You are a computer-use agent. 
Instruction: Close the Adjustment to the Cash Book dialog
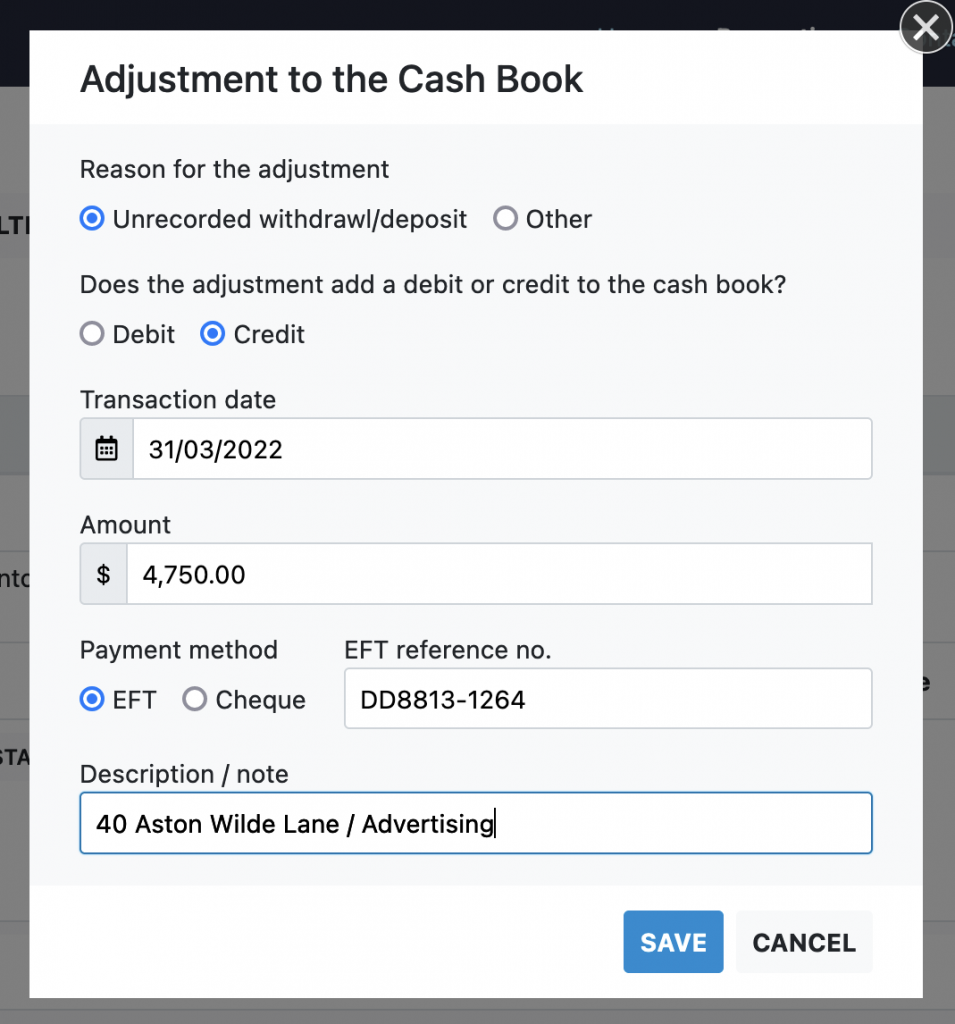coord(925,29)
